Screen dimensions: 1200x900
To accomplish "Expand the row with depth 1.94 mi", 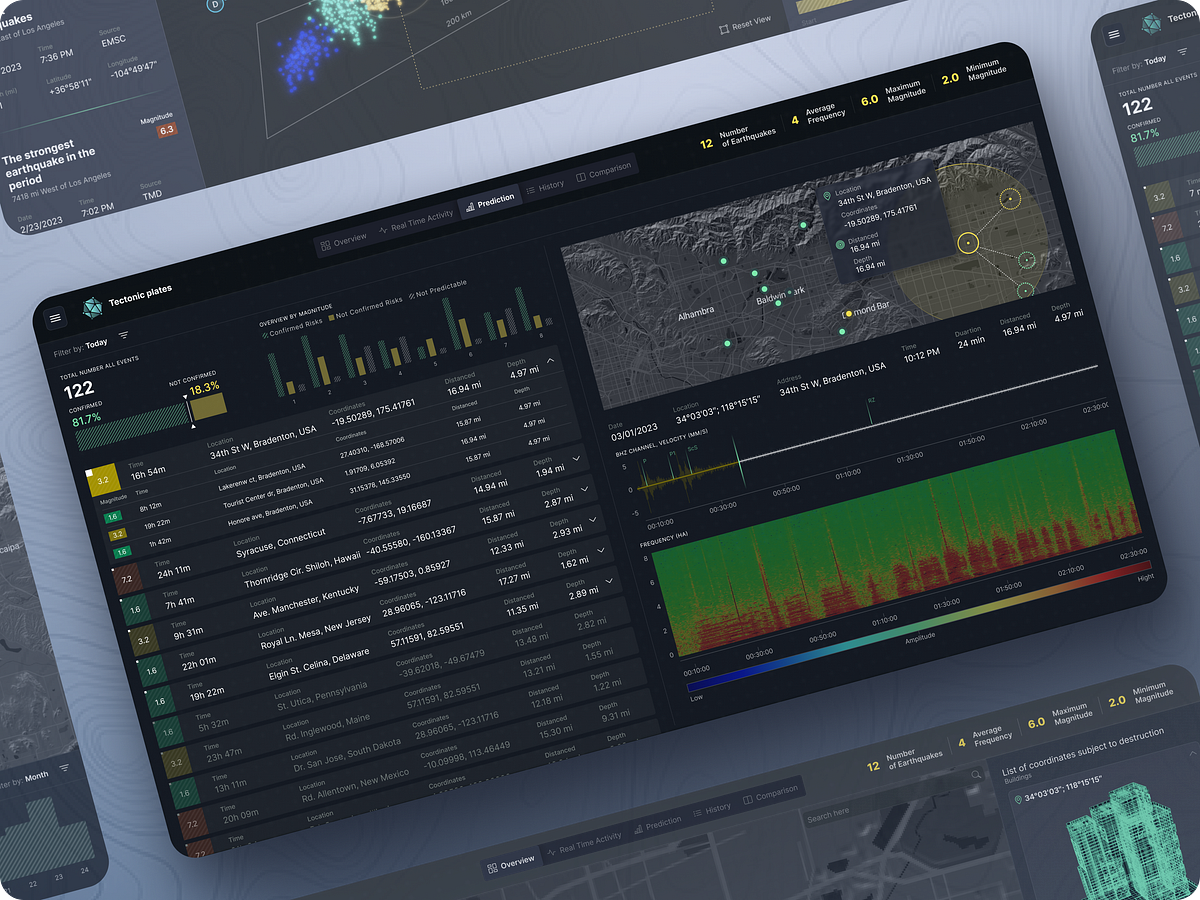I will click(x=576, y=458).
